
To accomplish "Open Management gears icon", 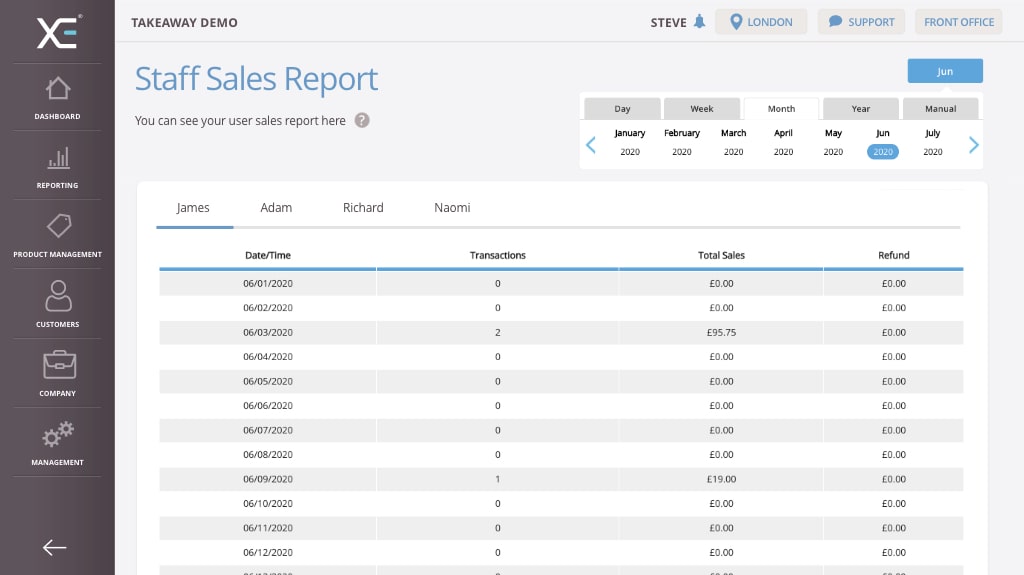I will (58, 434).
